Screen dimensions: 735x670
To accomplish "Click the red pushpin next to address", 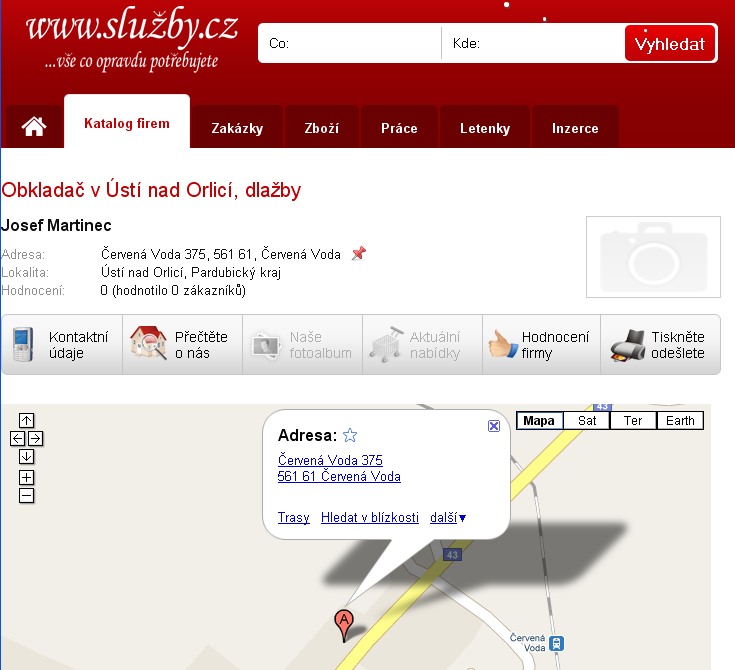I will [359, 253].
